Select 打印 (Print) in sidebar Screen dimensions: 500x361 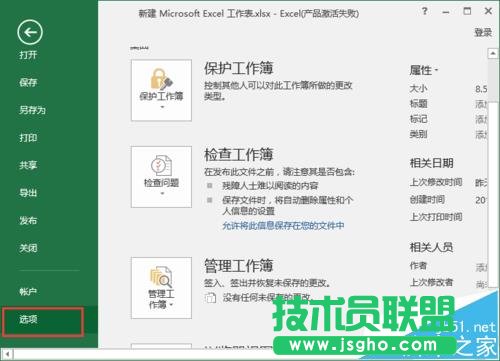tap(28, 138)
